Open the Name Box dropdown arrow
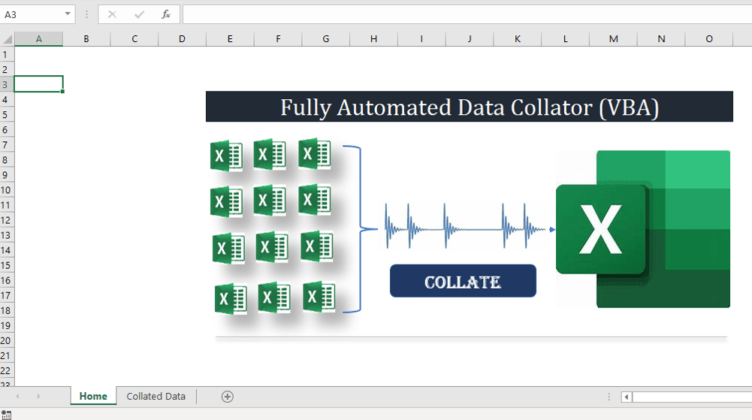The width and height of the screenshot is (752, 420). coord(68,14)
